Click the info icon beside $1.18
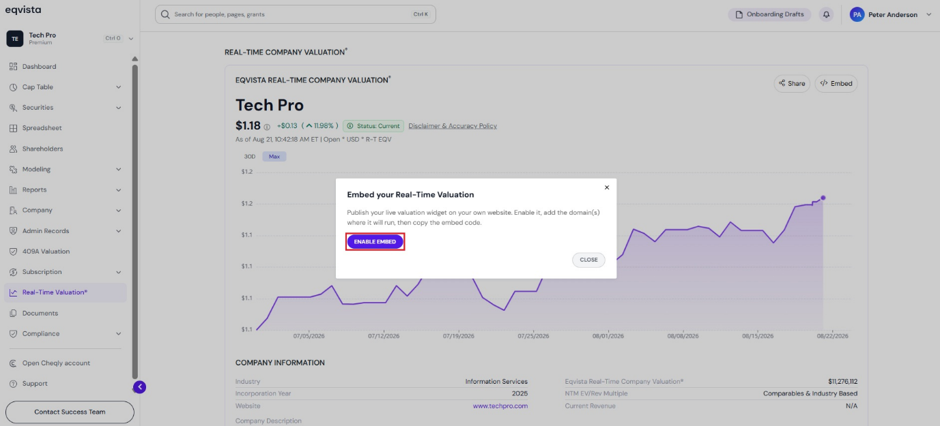Screen dimensions: 940x426 tap(267, 126)
